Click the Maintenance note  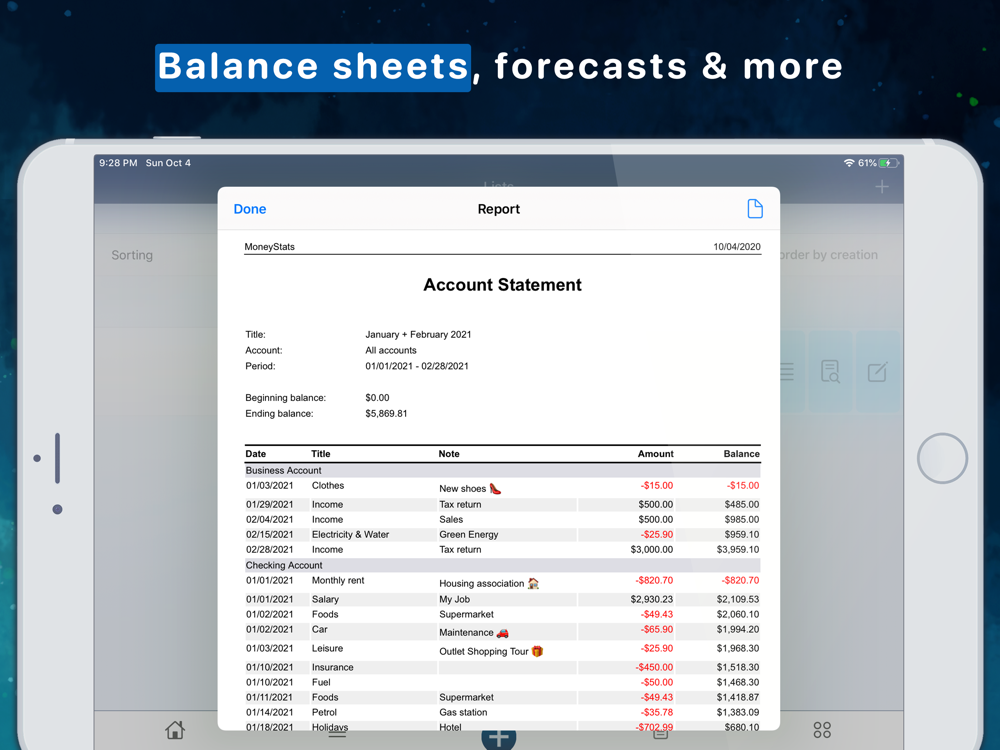pyautogui.click(x=474, y=633)
